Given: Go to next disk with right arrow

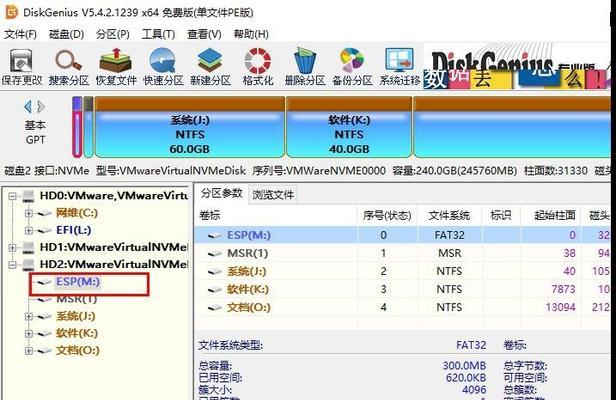Looking at the screenshot, I should click(41, 106).
